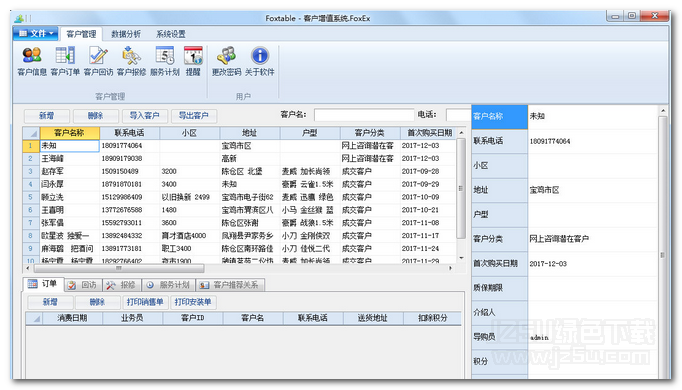Select customer cell 闫永厚

point(70,184)
